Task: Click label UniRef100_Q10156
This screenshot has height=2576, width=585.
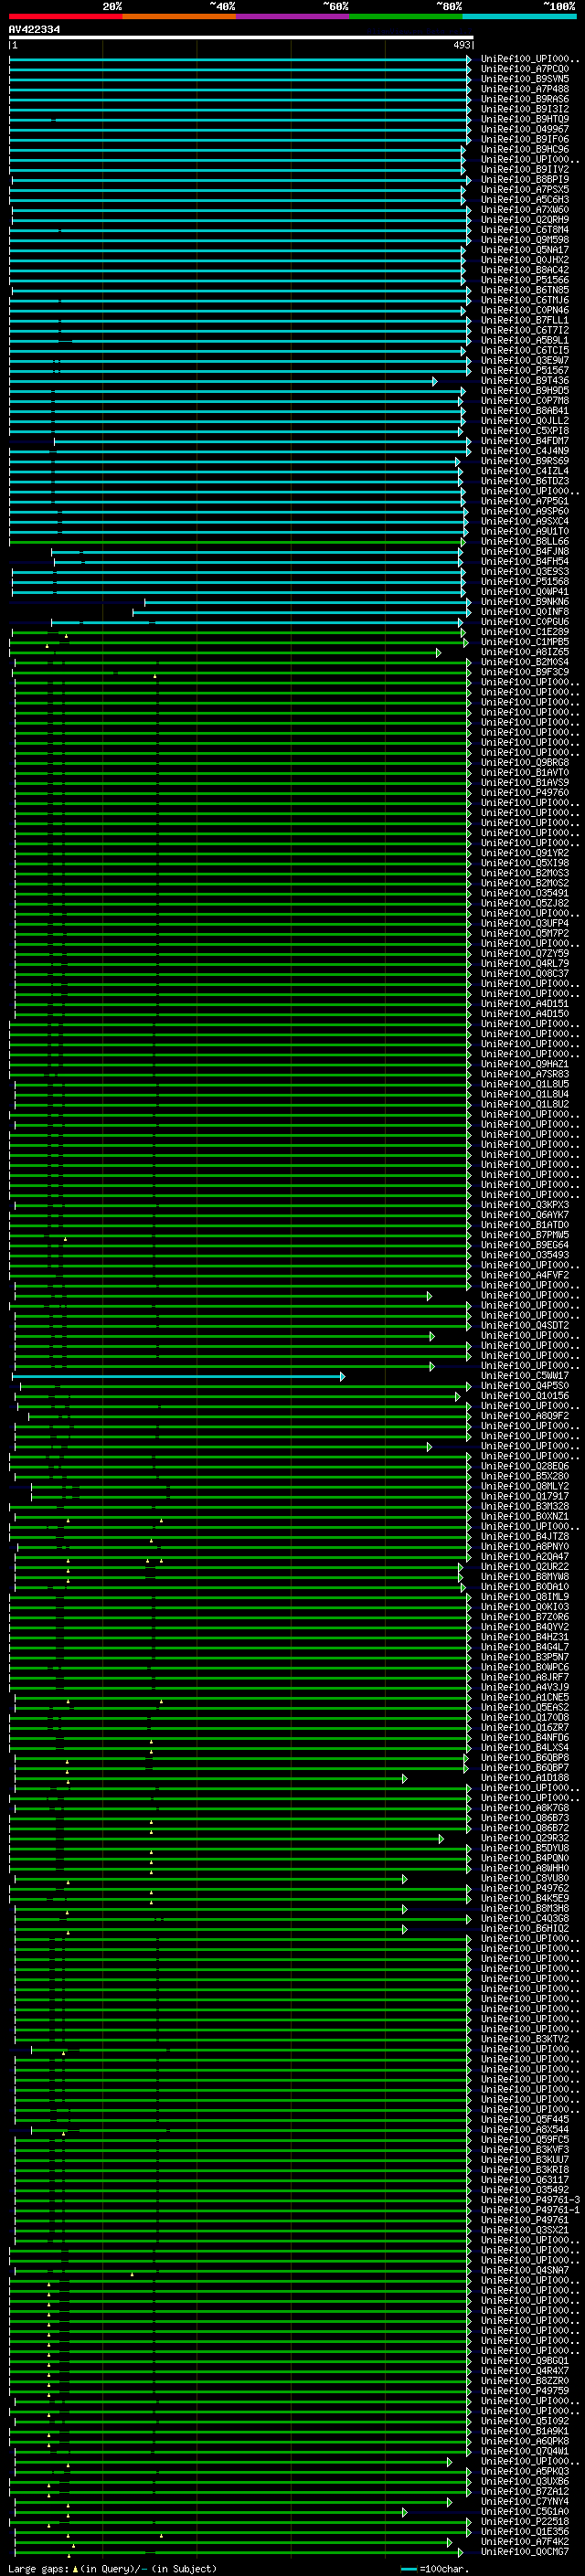Action: 525,1395
